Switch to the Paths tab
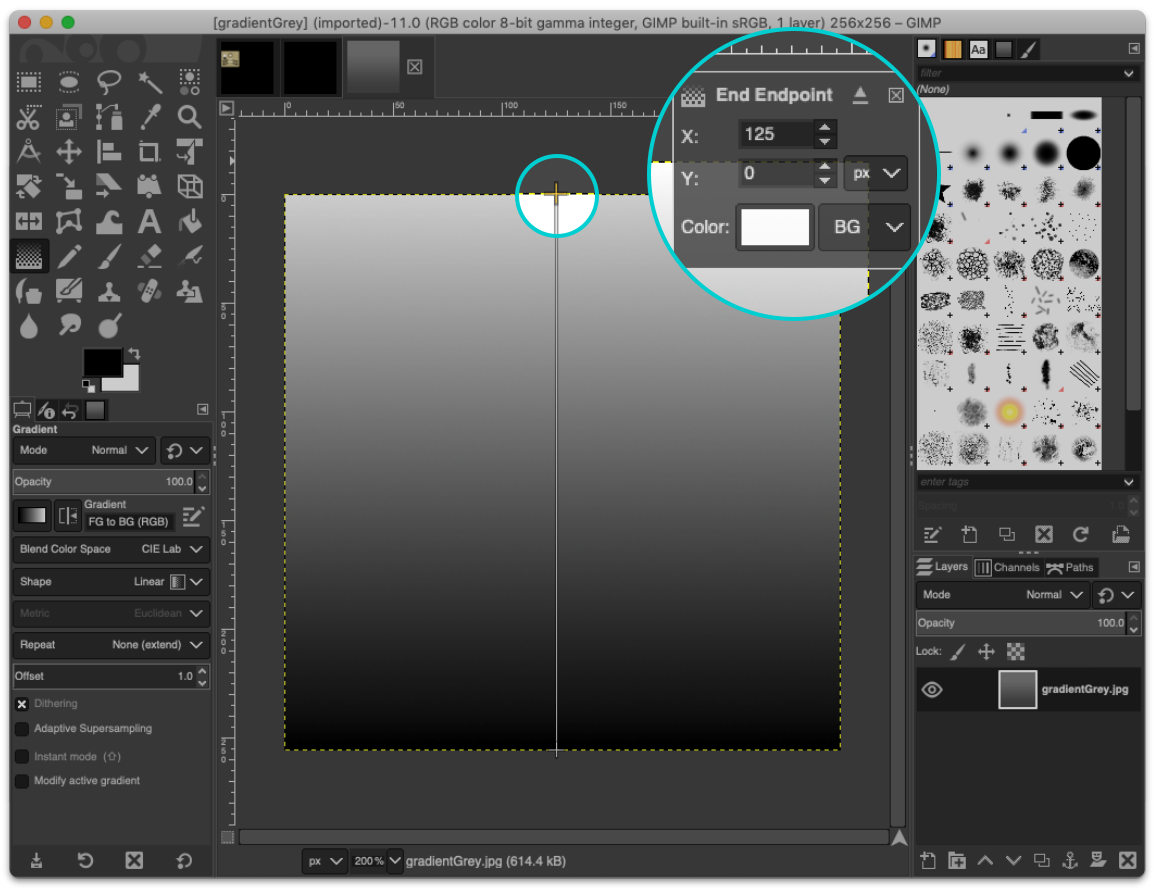Image resolution: width=1156 pixels, height=890 pixels. point(1070,567)
